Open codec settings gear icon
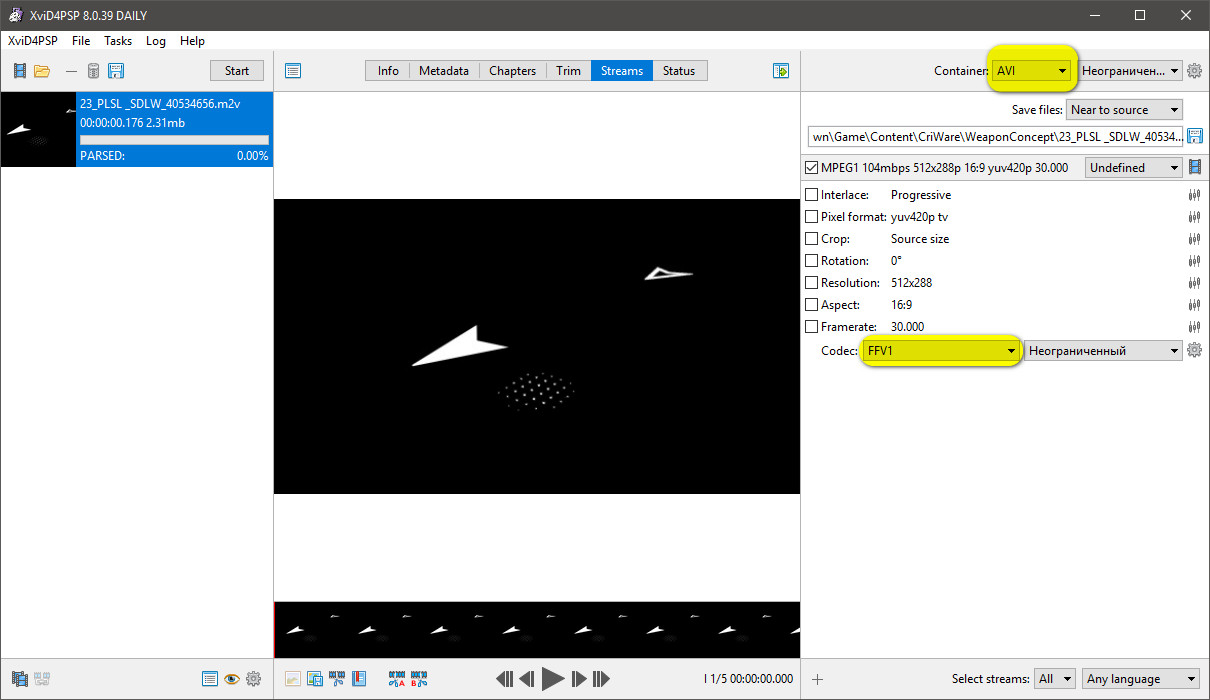Viewport: 1210px width, 700px height. (x=1194, y=350)
